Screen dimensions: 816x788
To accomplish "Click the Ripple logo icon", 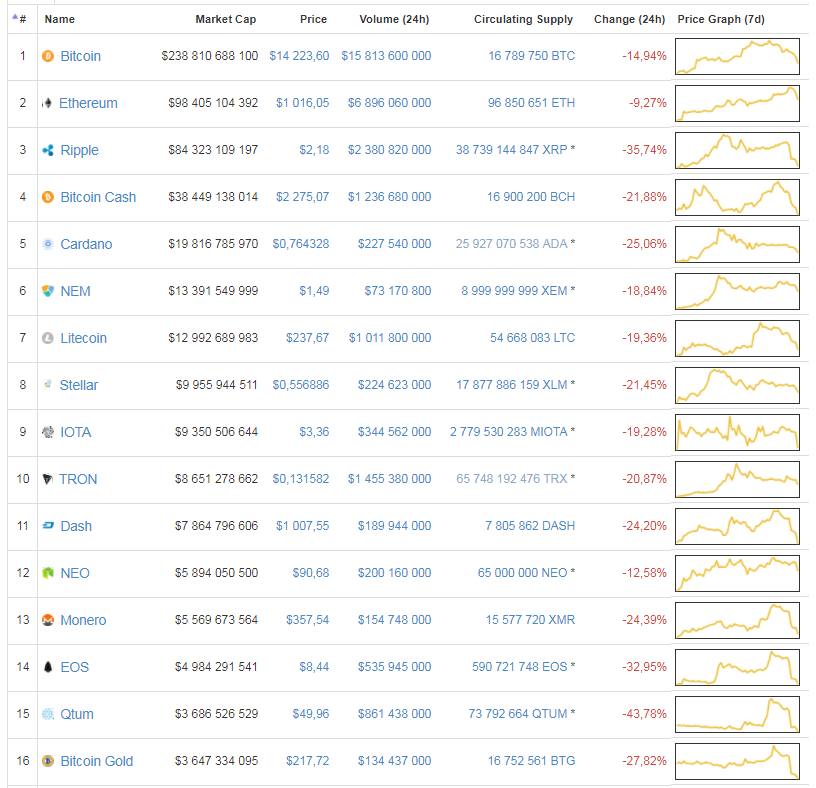I will click(48, 150).
